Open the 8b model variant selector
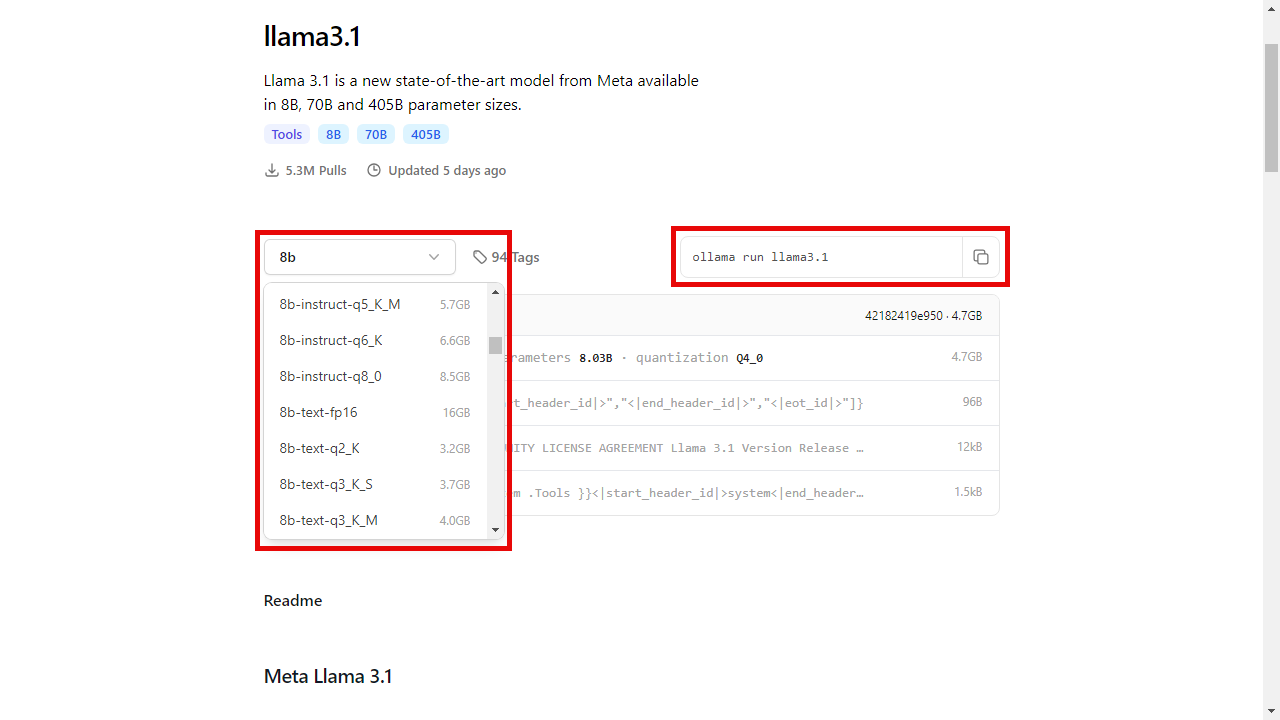 click(x=359, y=257)
